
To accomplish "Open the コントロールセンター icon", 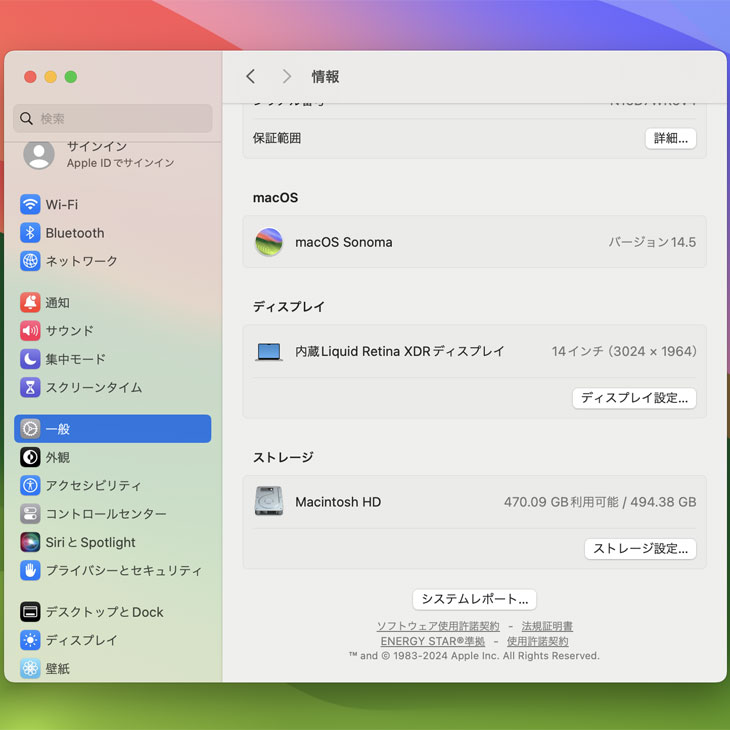I will click(30, 514).
